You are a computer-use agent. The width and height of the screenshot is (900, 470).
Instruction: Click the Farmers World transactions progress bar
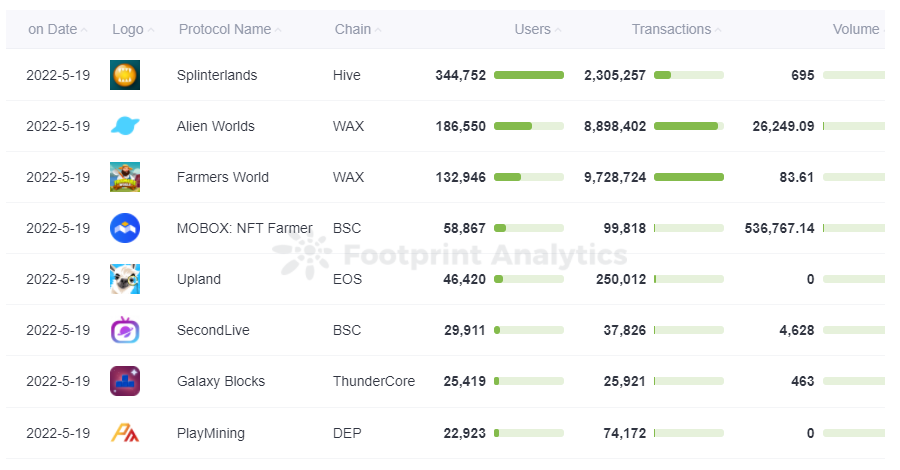click(x=689, y=177)
